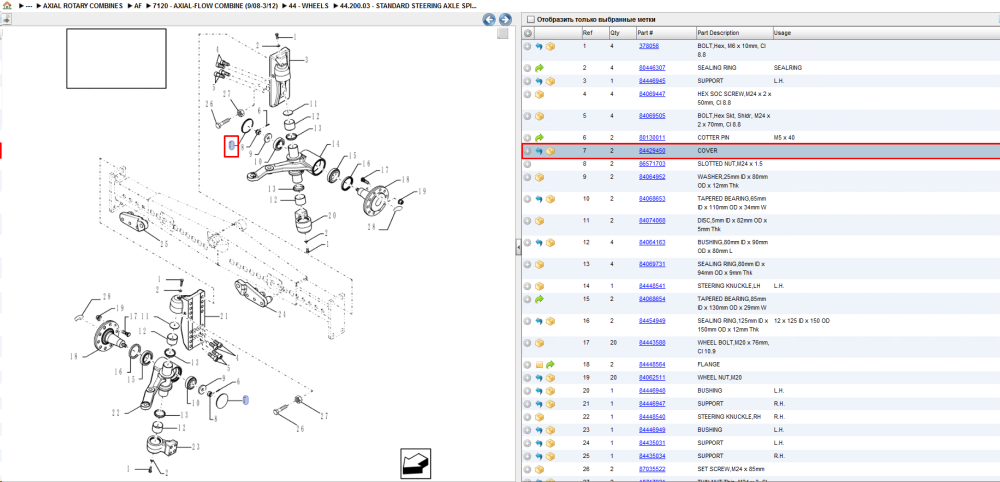
Task: Collapse the parts panel with the splitter arrow
Action: pyautogui.click(x=518, y=247)
